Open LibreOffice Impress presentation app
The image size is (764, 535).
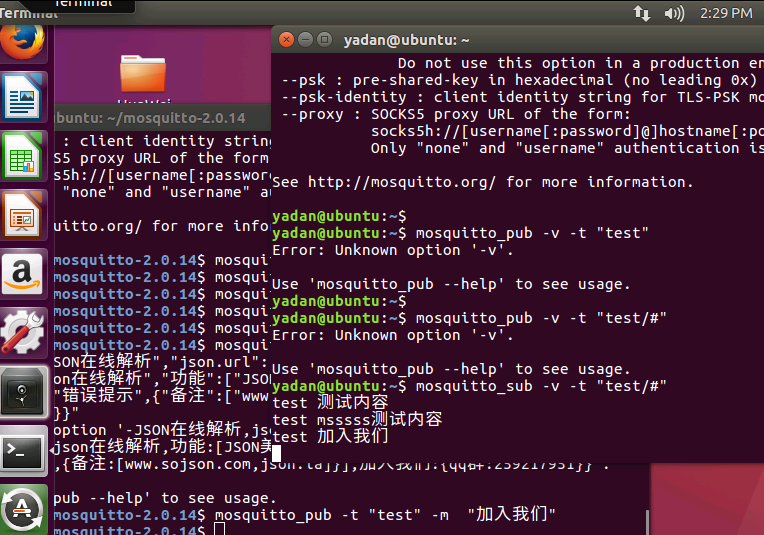[22, 215]
